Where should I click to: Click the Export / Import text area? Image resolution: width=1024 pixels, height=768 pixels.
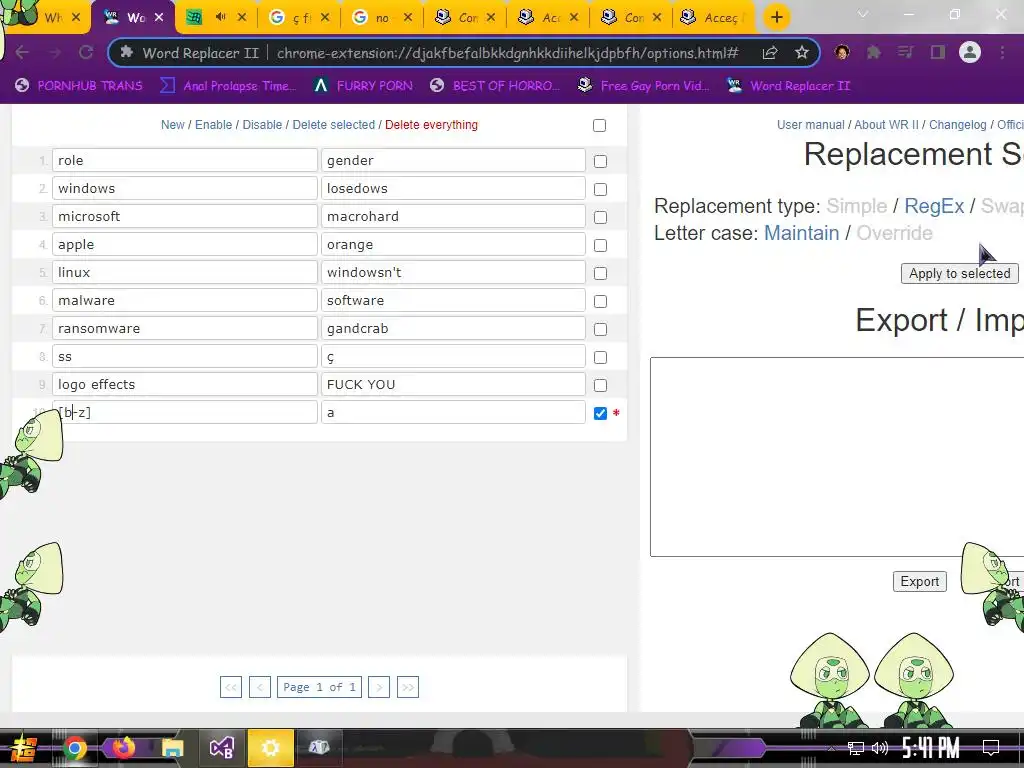coord(837,457)
